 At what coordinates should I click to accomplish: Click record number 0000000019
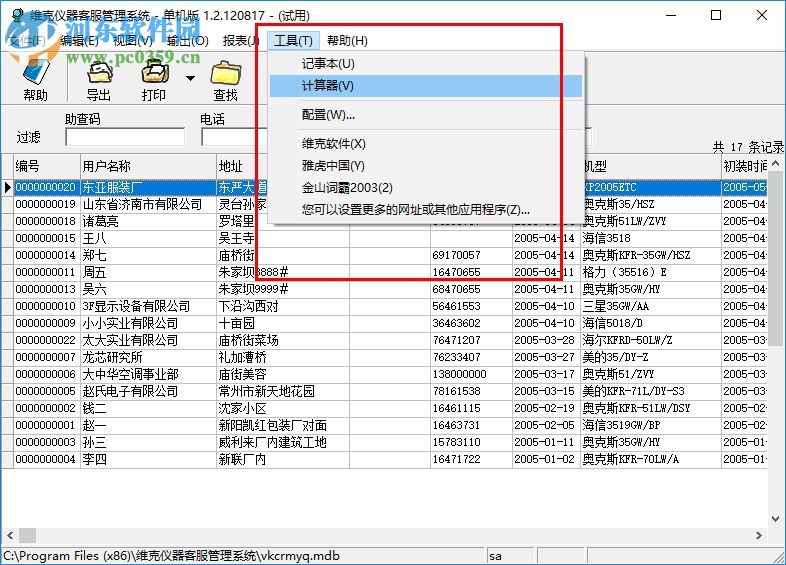point(47,205)
